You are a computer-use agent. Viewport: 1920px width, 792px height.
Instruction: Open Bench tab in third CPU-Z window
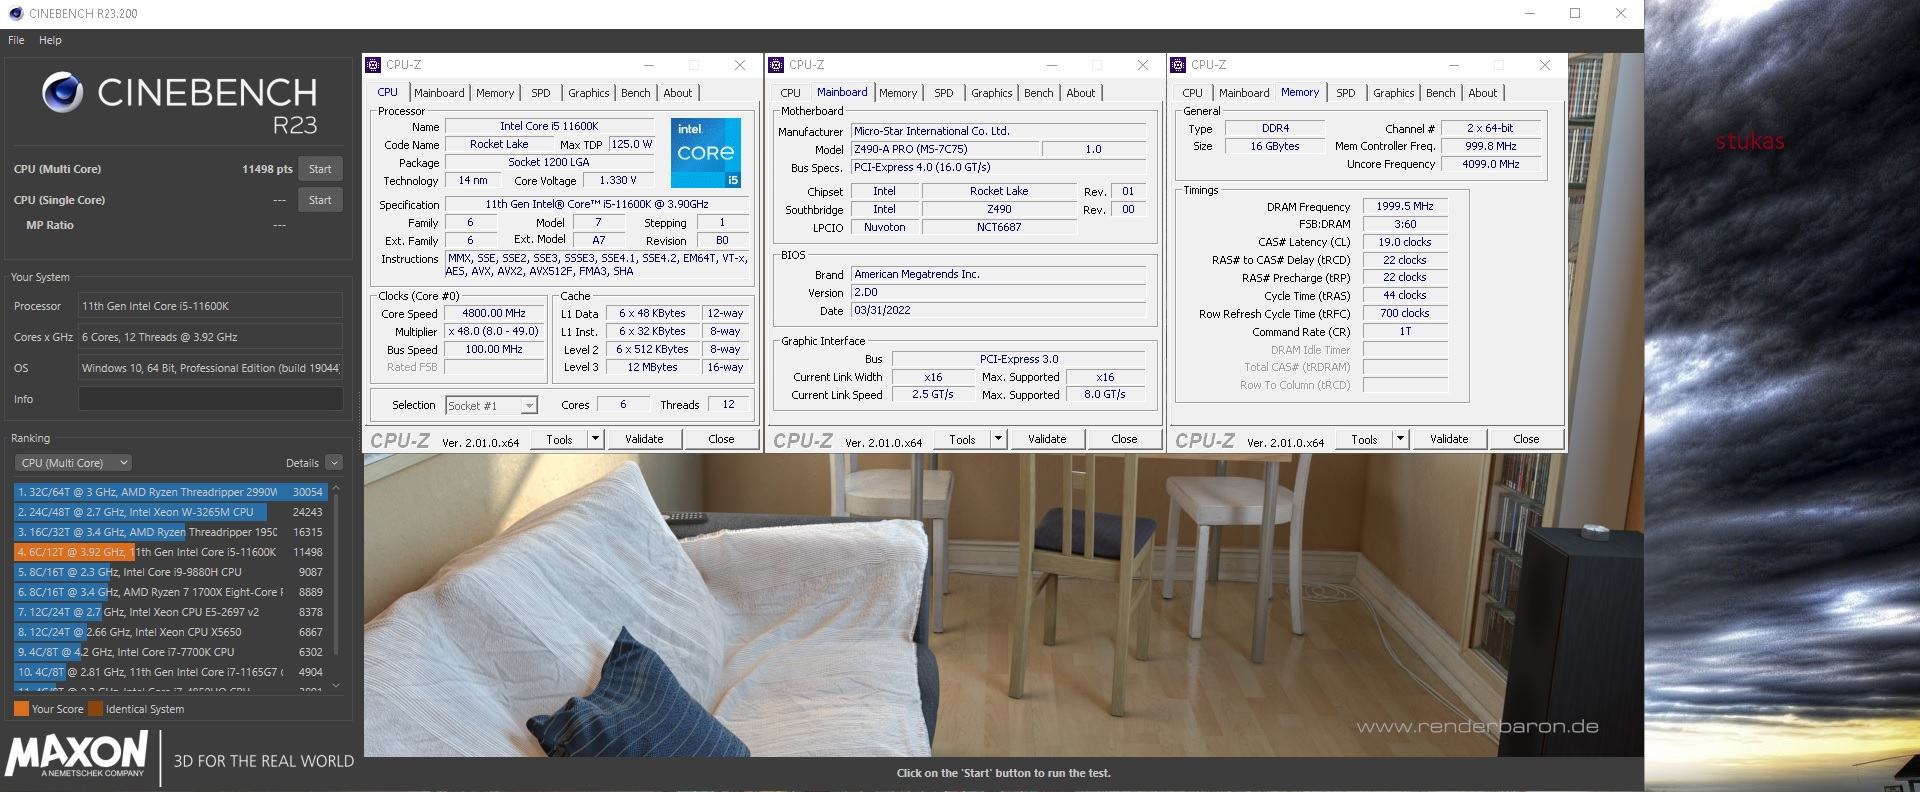[x=1441, y=93]
